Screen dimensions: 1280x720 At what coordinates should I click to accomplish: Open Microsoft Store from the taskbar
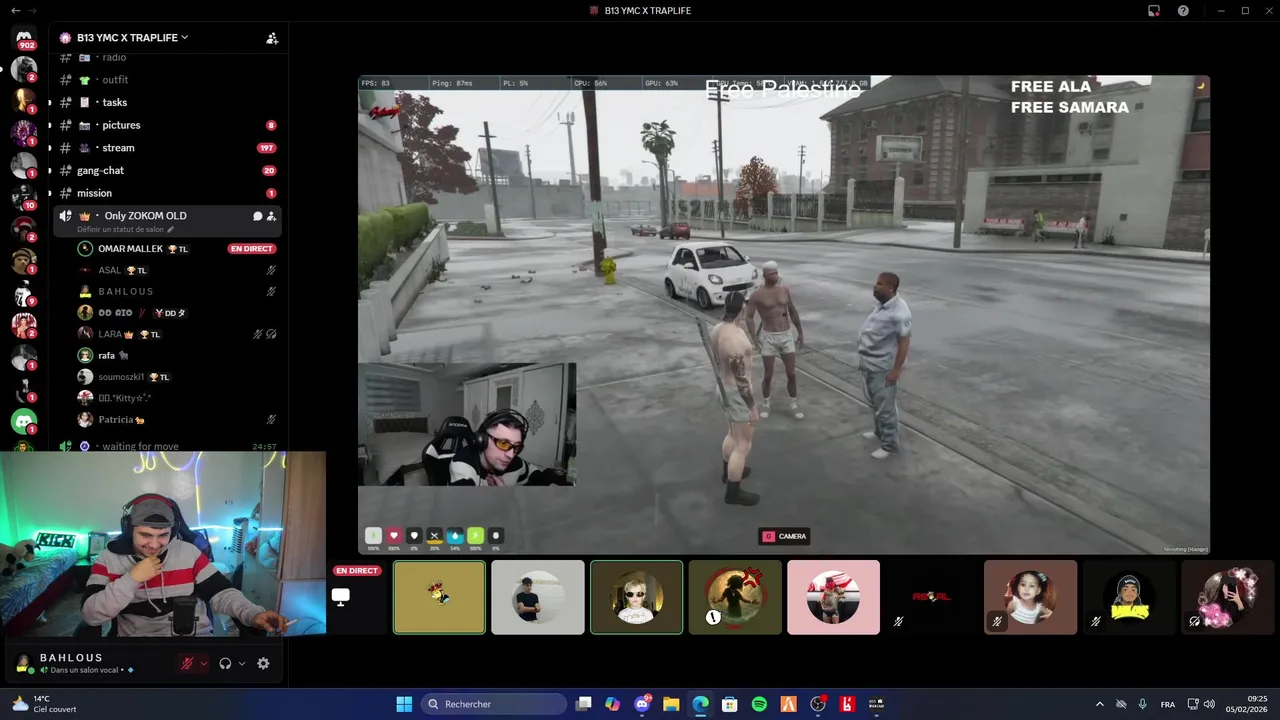point(730,704)
